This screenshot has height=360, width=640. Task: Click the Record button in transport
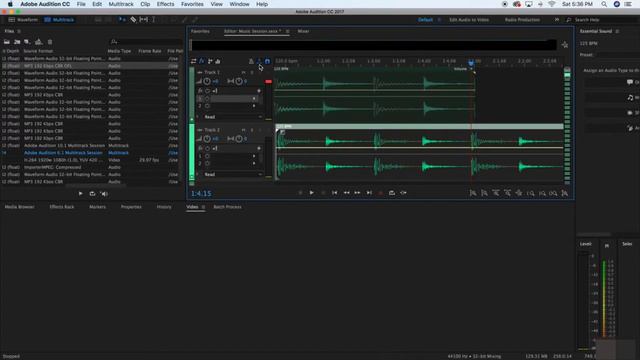tap(381, 193)
